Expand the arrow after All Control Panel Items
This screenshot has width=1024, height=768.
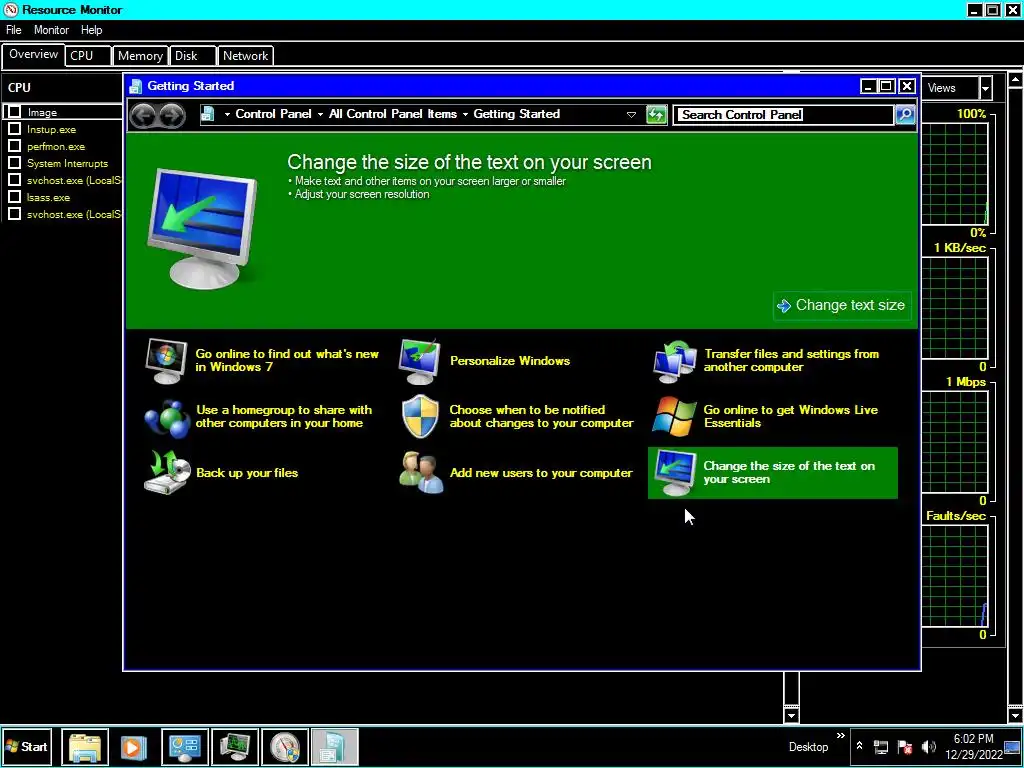(466, 114)
